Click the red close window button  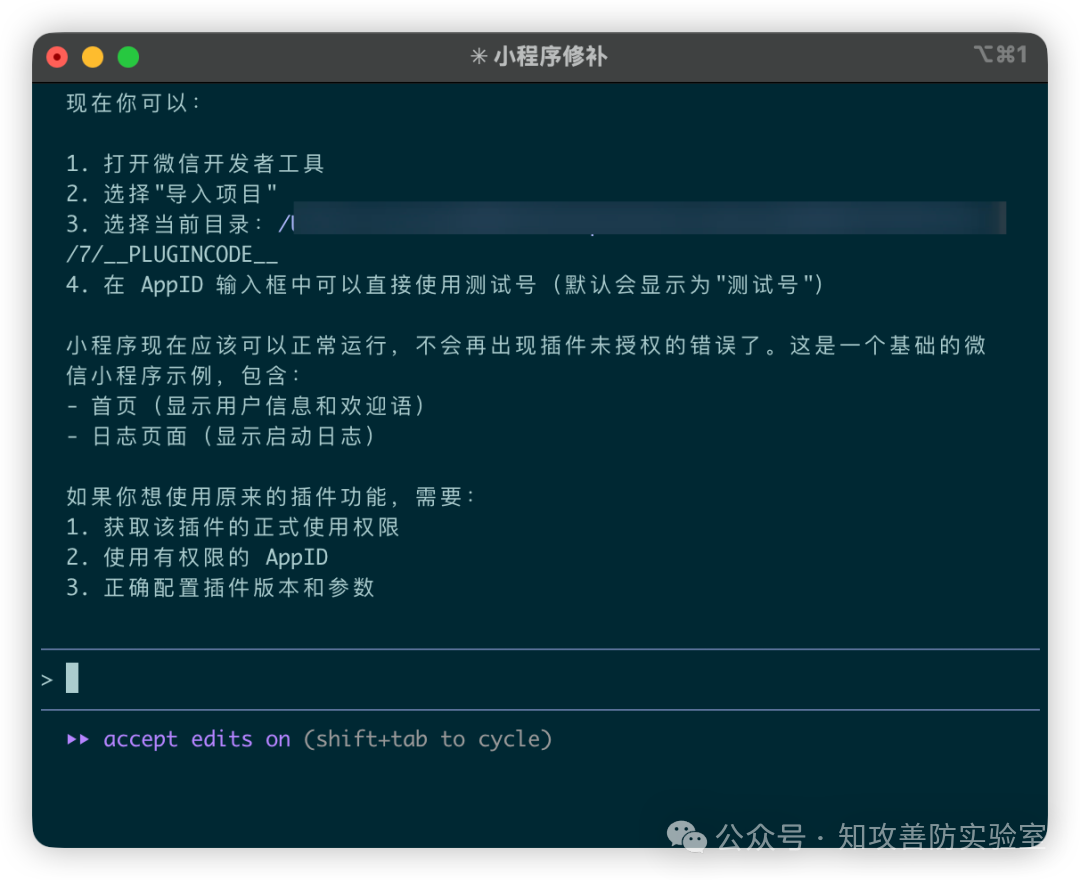point(57,57)
